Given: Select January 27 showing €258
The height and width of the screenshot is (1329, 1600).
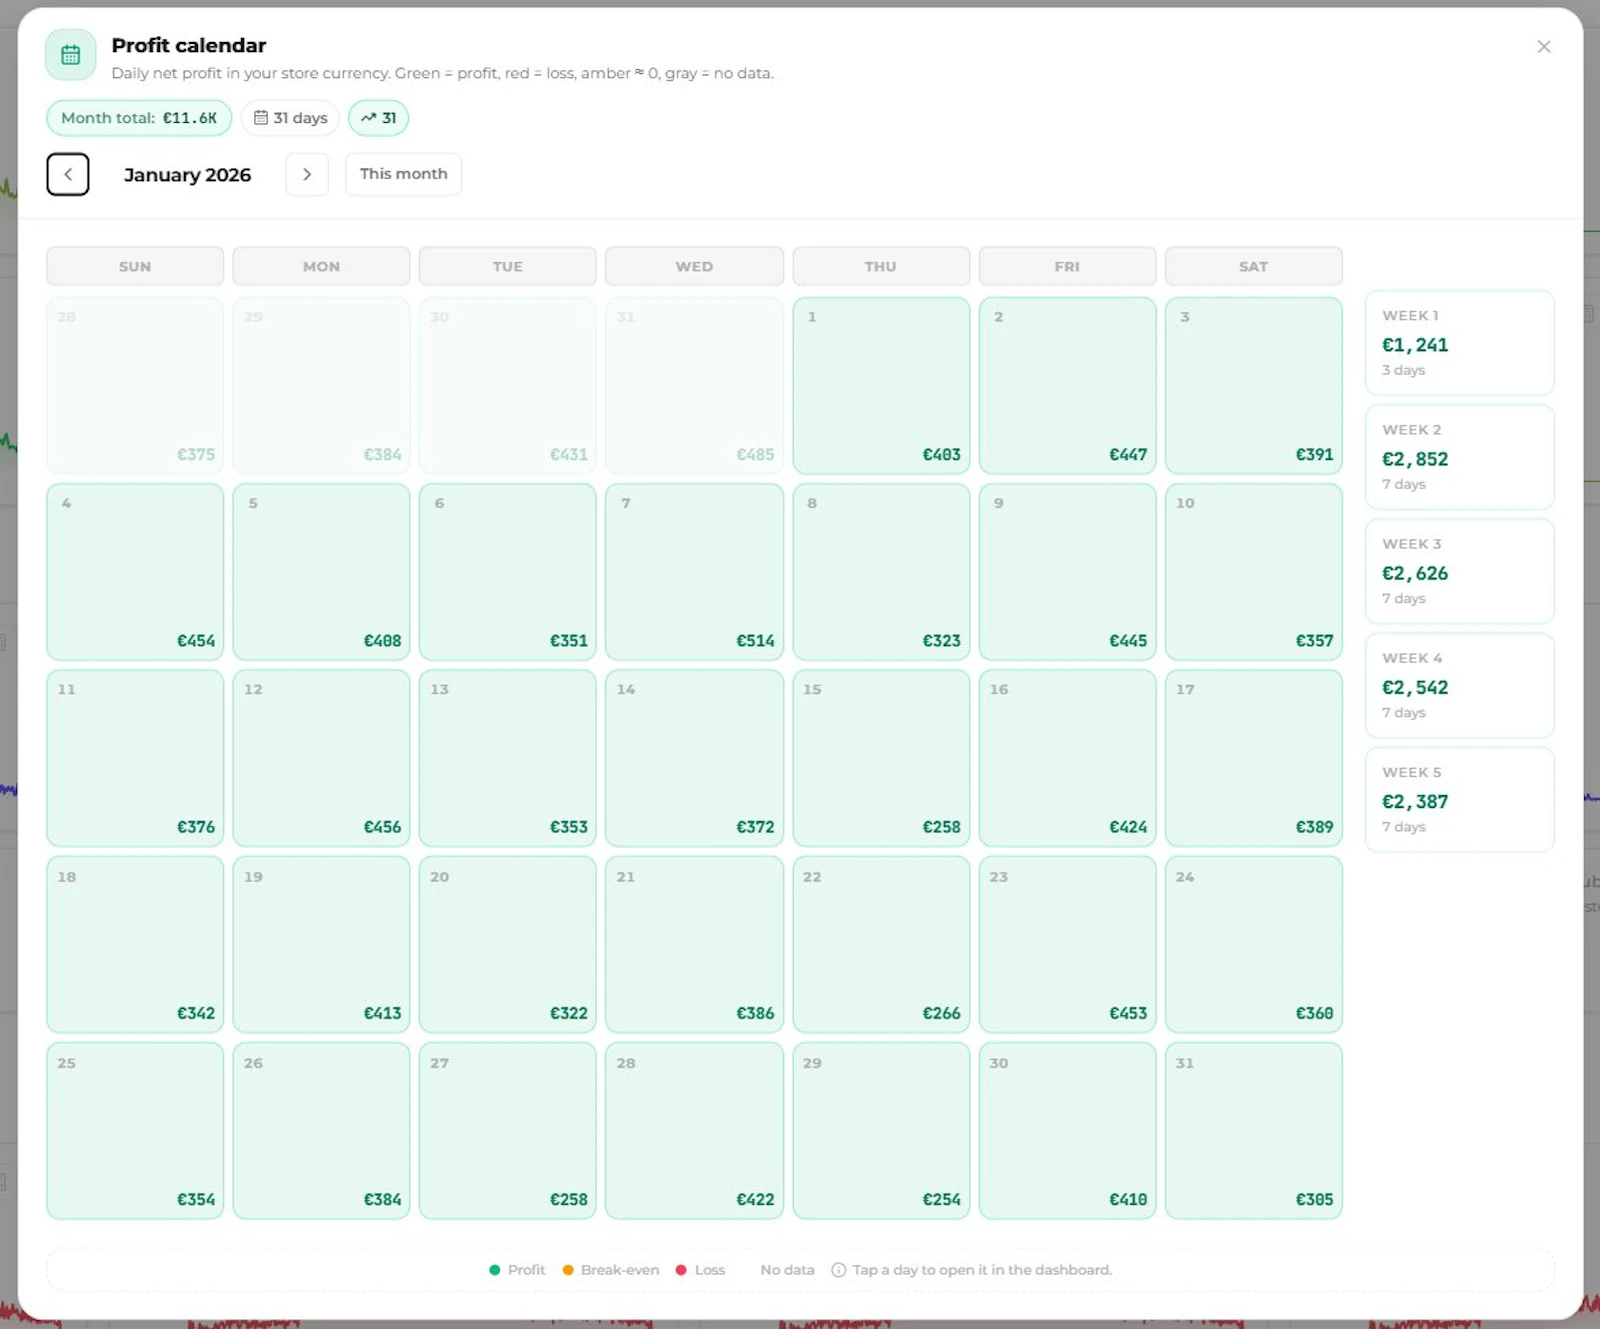Looking at the screenshot, I should (x=507, y=1131).
